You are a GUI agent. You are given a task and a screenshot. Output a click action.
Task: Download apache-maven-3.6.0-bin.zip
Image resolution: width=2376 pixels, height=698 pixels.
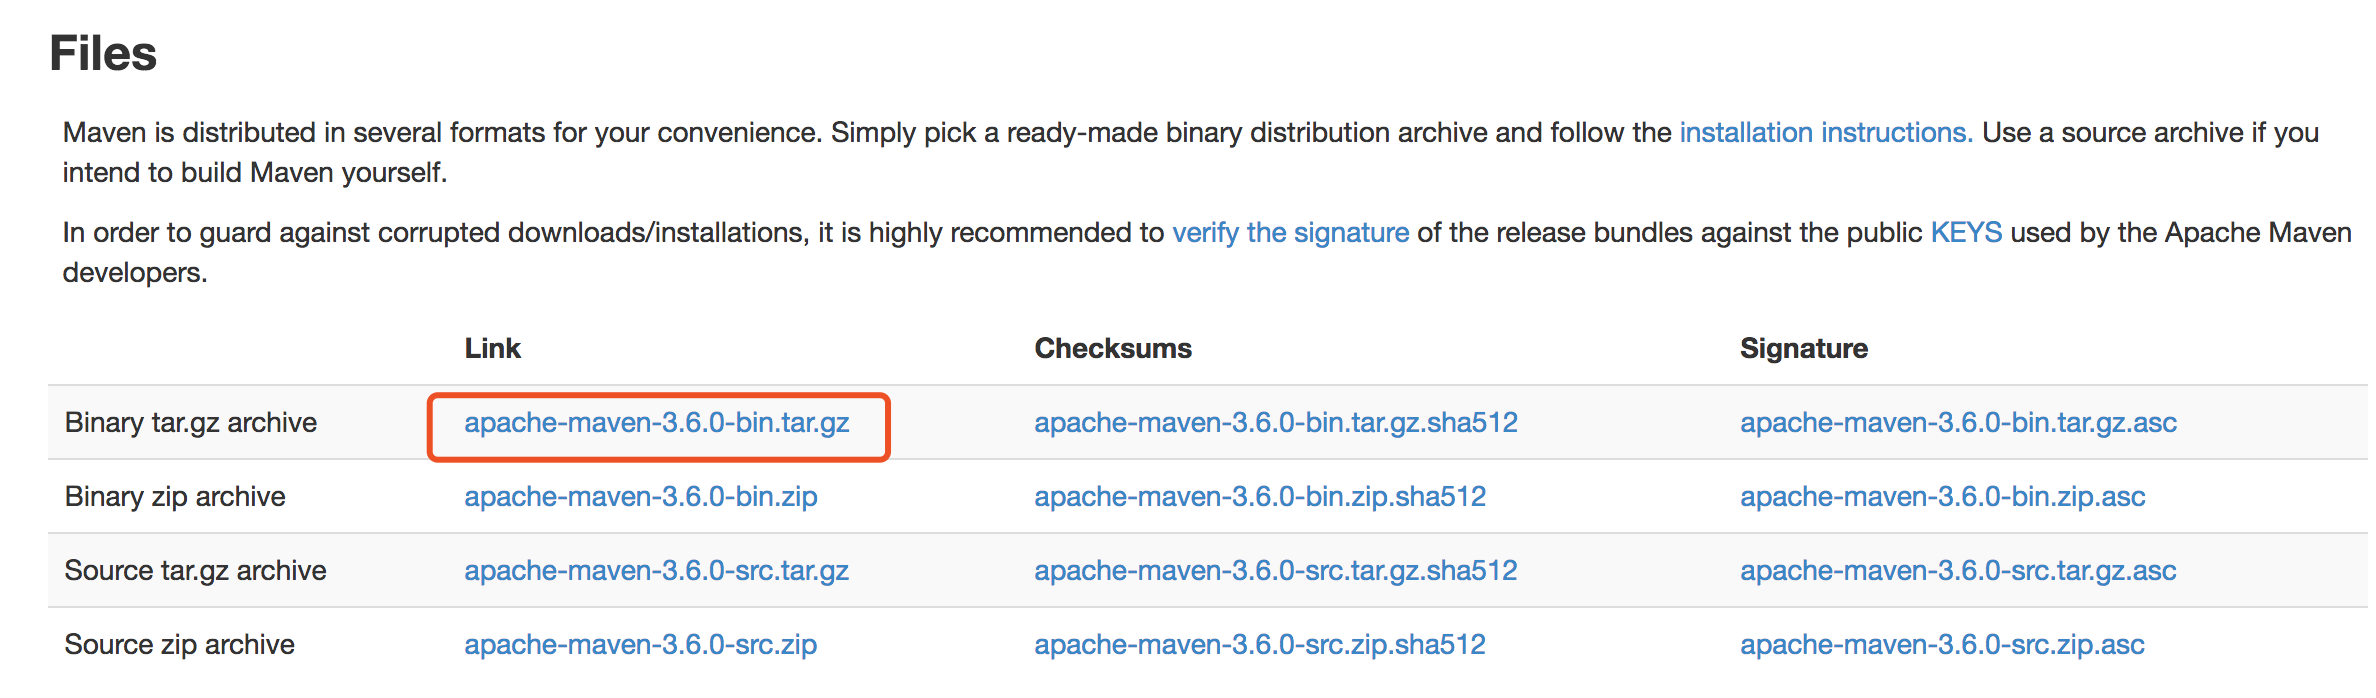tap(641, 497)
